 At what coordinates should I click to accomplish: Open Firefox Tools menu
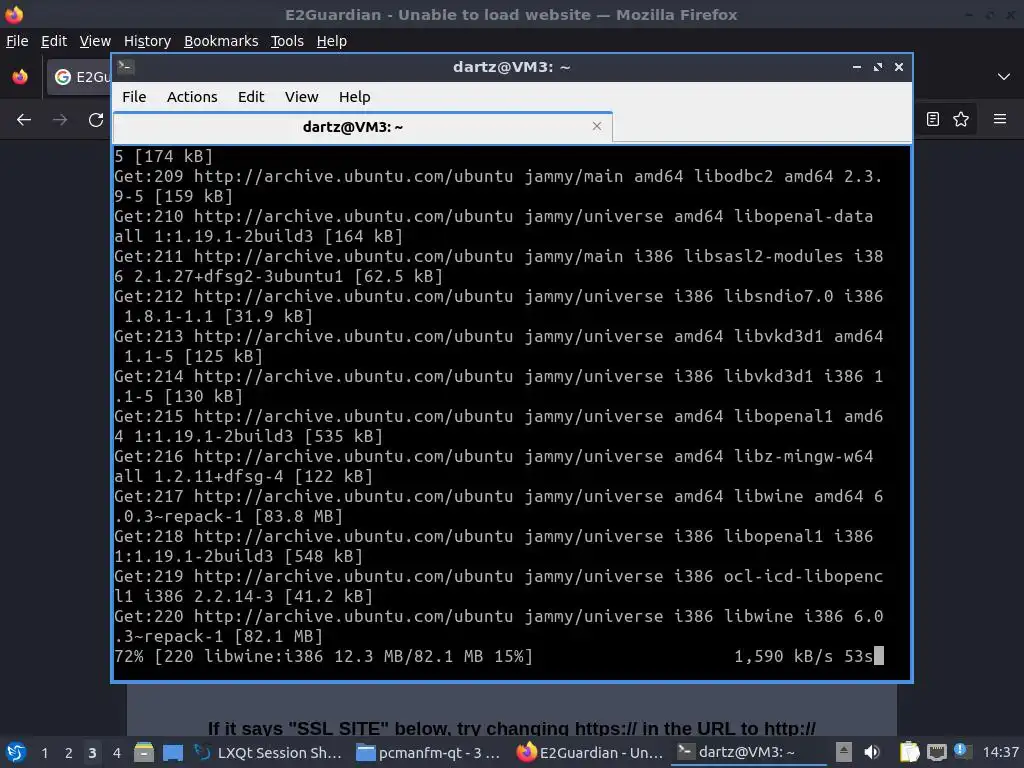[287, 41]
